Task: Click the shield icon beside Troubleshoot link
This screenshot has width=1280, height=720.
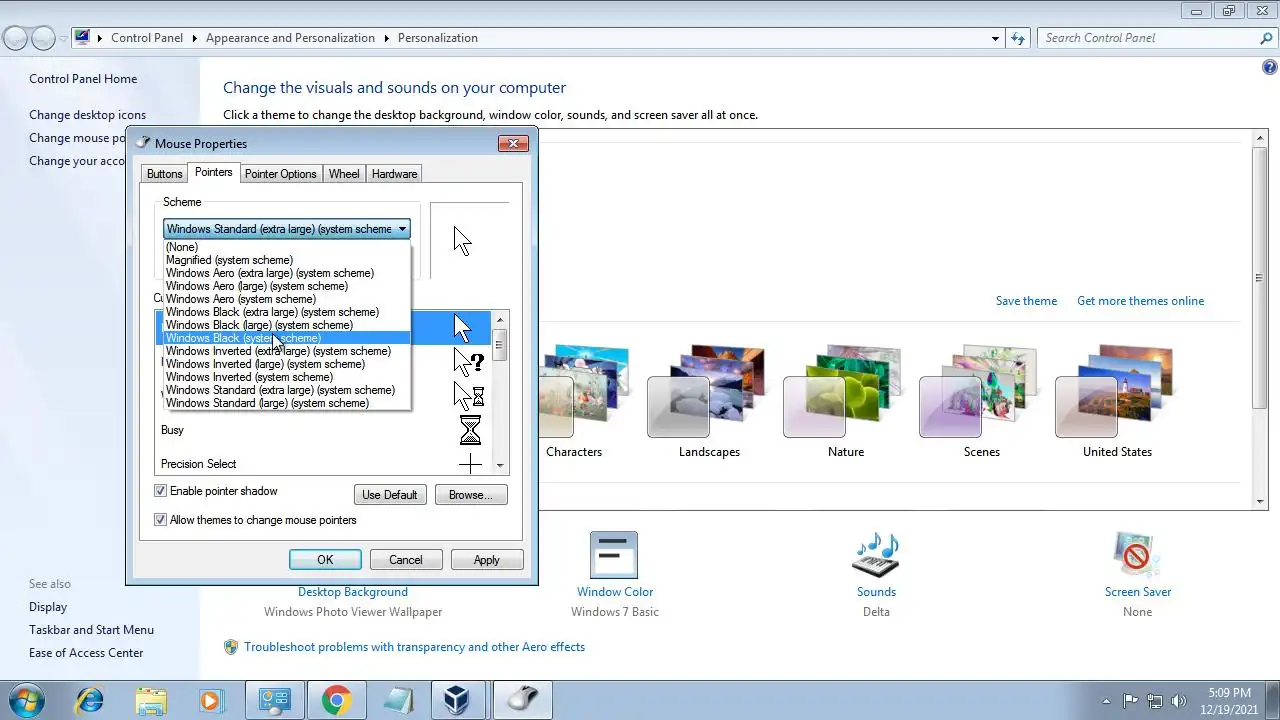Action: click(231, 647)
